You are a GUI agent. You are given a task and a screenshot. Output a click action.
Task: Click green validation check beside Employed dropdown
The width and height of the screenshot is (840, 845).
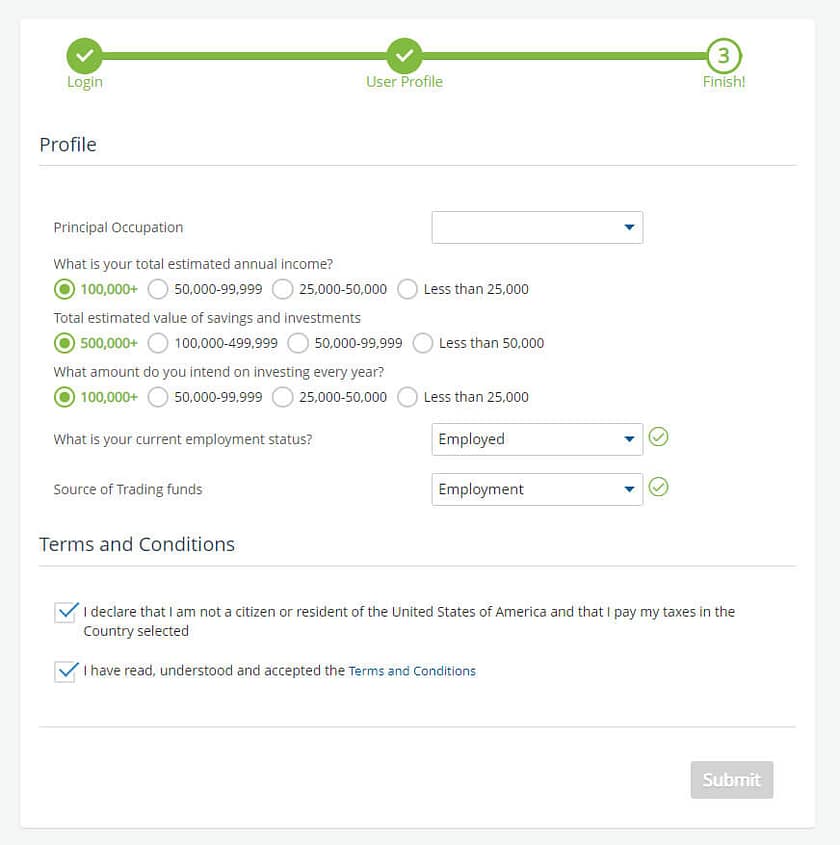tap(658, 437)
